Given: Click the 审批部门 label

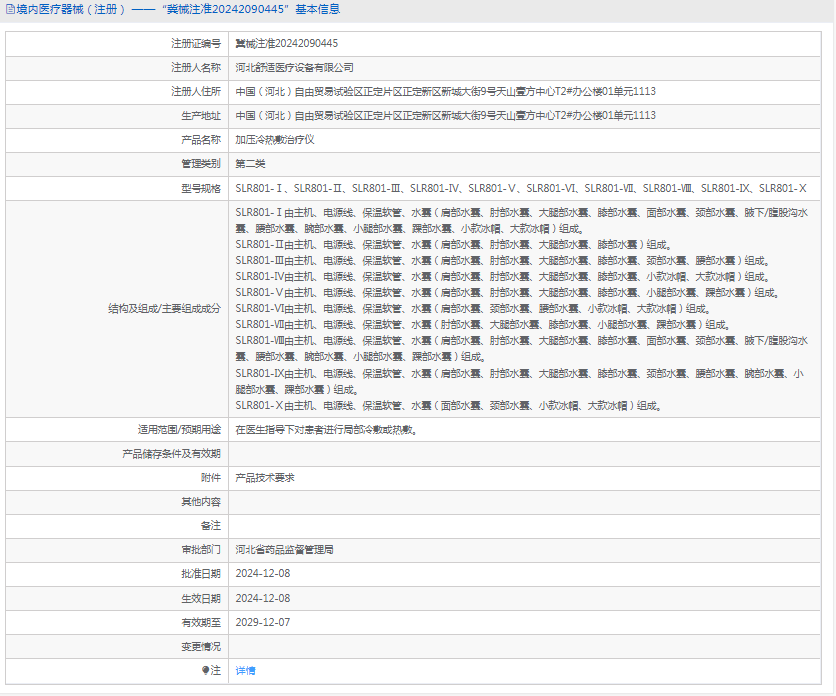Looking at the screenshot, I should (x=201, y=550).
